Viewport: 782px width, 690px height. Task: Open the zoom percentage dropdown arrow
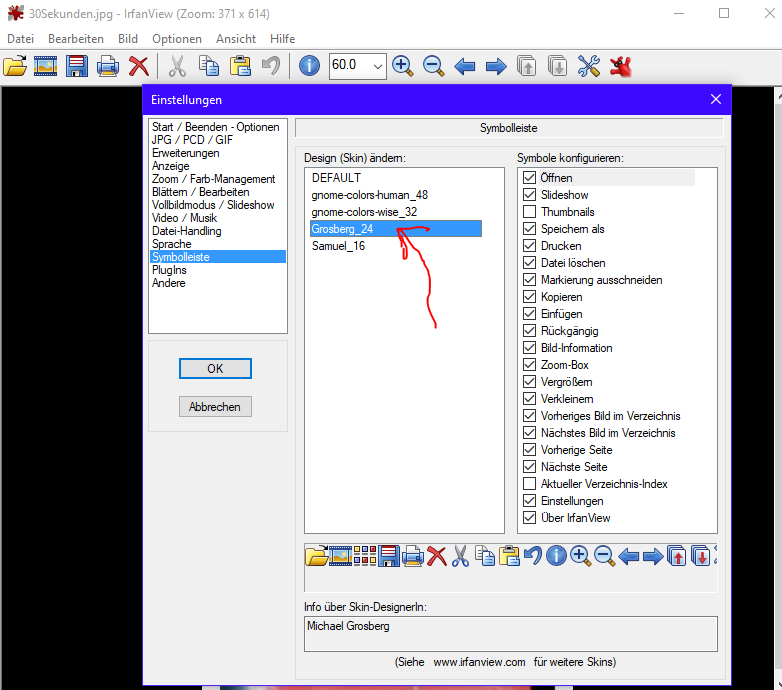(x=378, y=66)
